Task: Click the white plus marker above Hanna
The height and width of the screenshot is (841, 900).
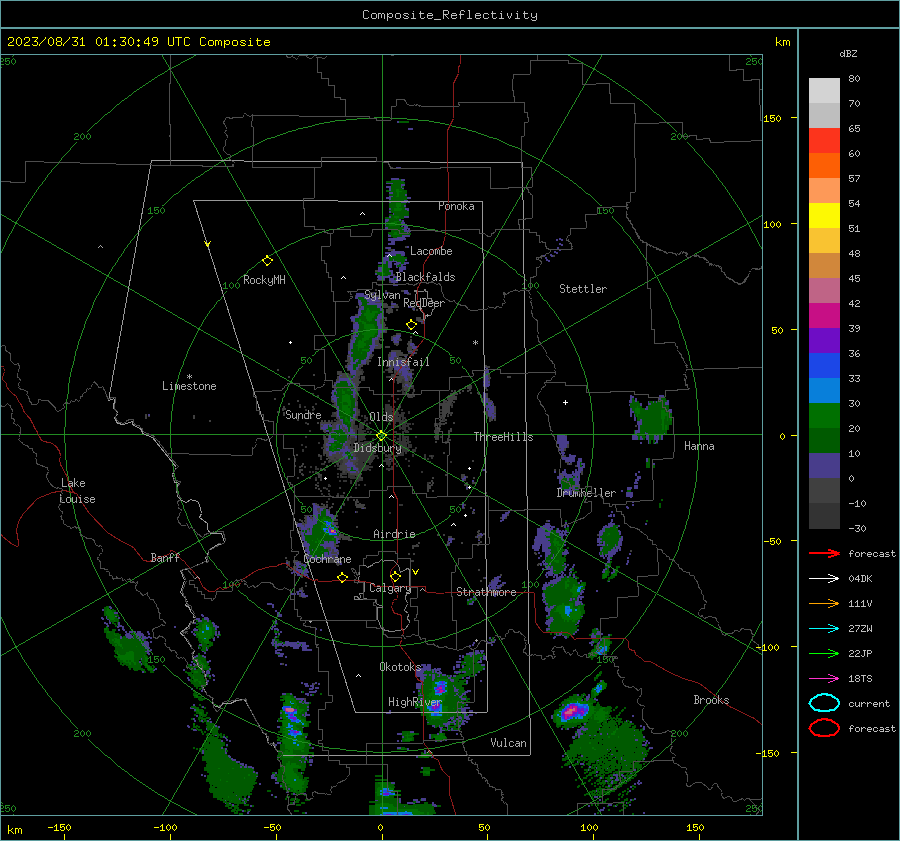Action: coord(565,402)
